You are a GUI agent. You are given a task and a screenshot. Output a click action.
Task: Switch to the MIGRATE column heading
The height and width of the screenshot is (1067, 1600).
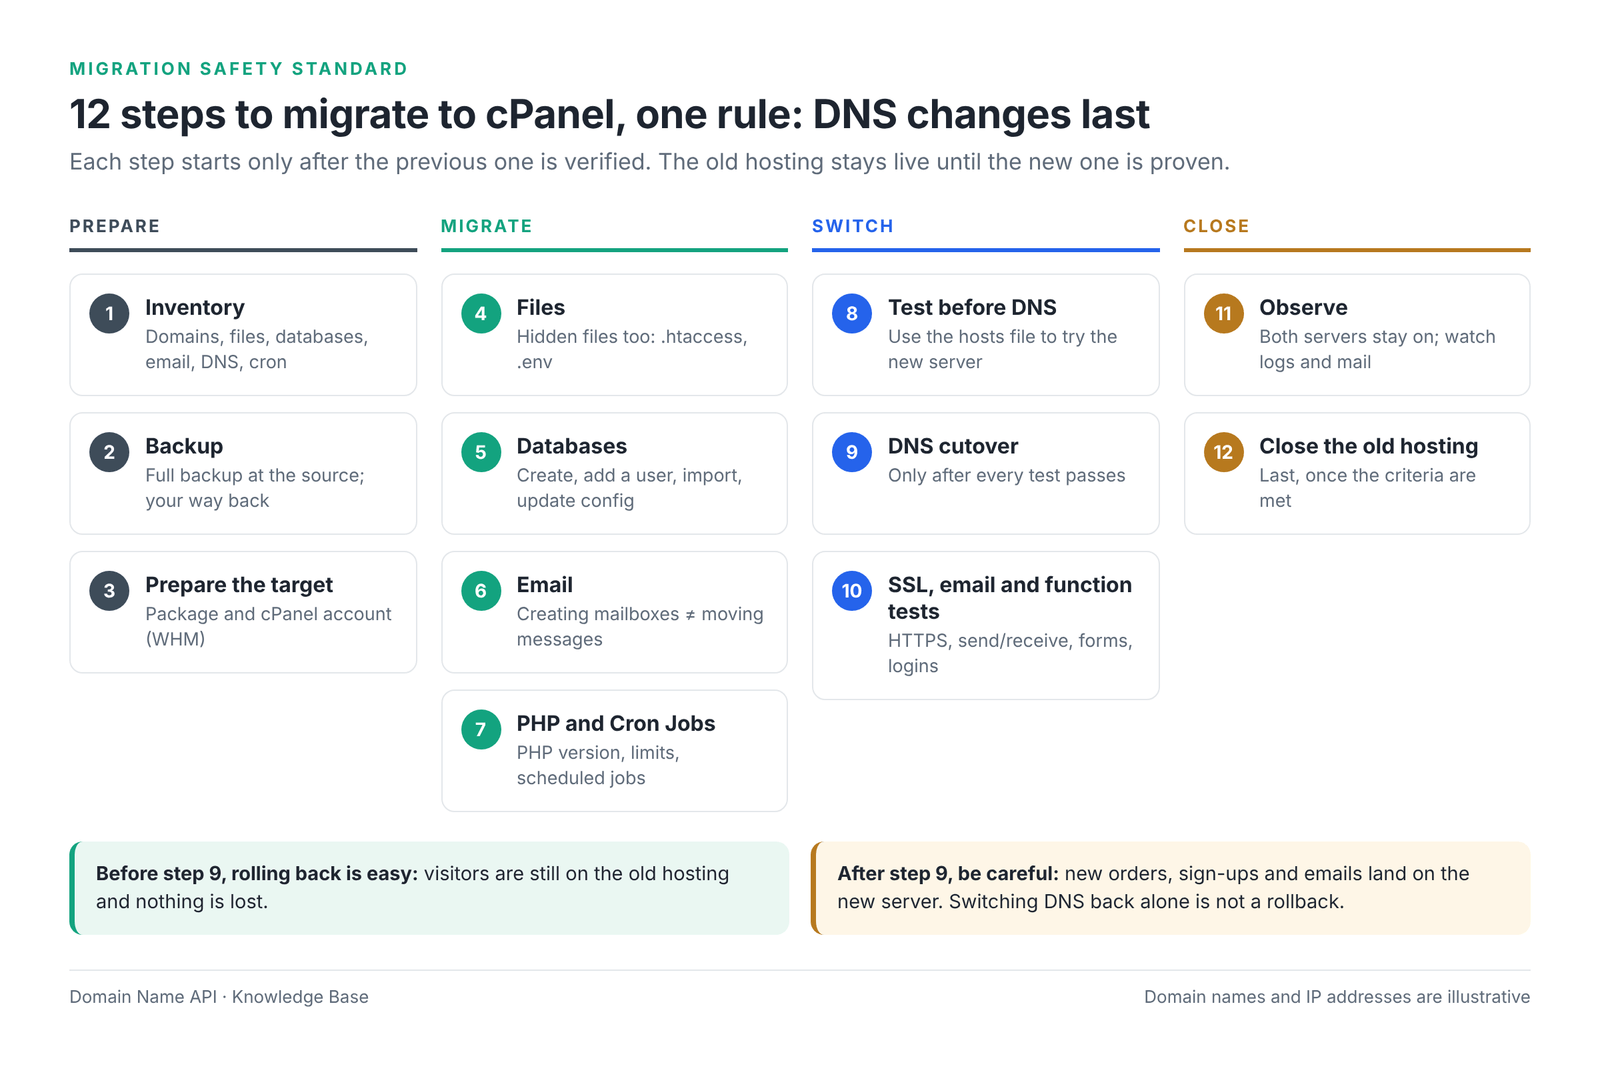click(x=487, y=226)
